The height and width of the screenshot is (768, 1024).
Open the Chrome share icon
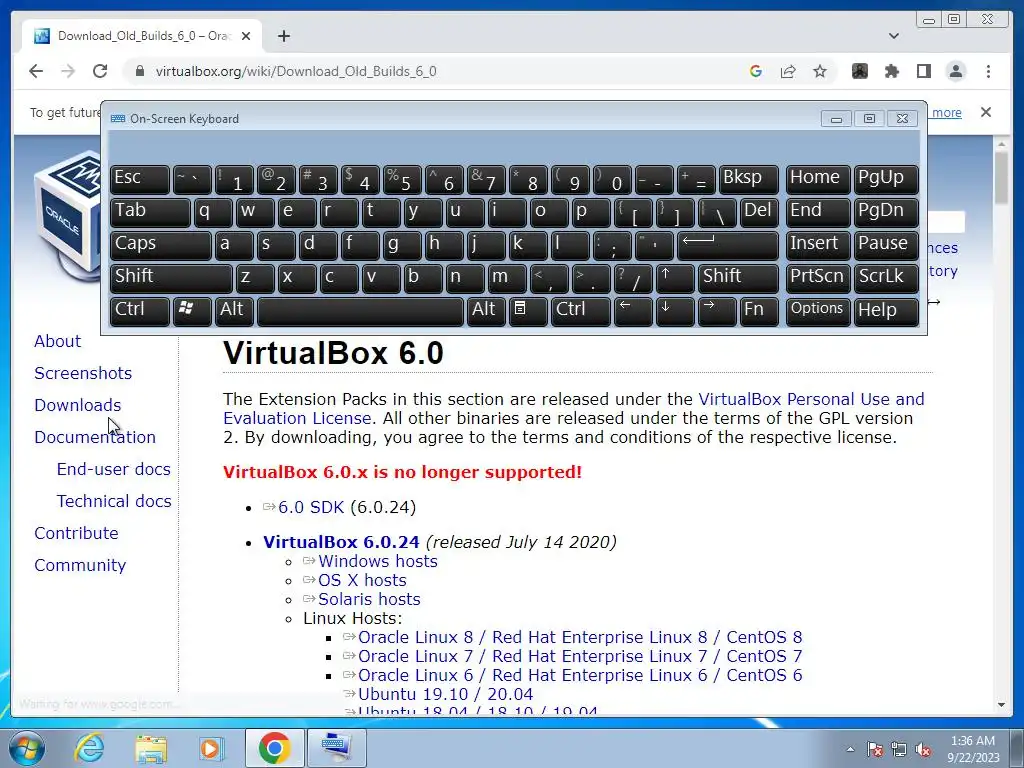[x=788, y=71]
